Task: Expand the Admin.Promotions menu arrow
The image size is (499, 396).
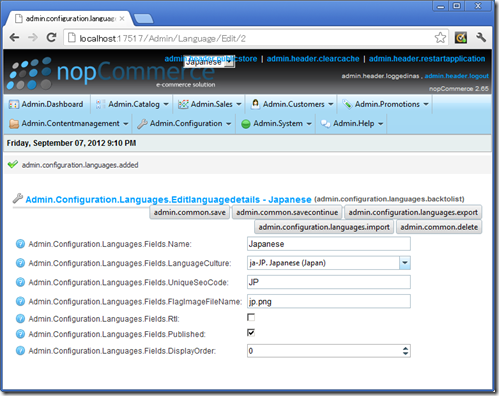Action: pos(426,104)
